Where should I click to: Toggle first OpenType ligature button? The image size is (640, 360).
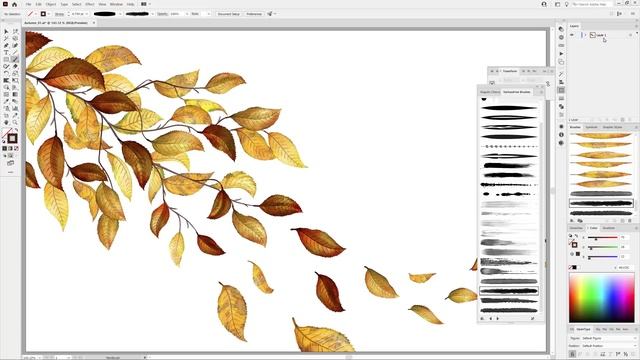pos(572,354)
